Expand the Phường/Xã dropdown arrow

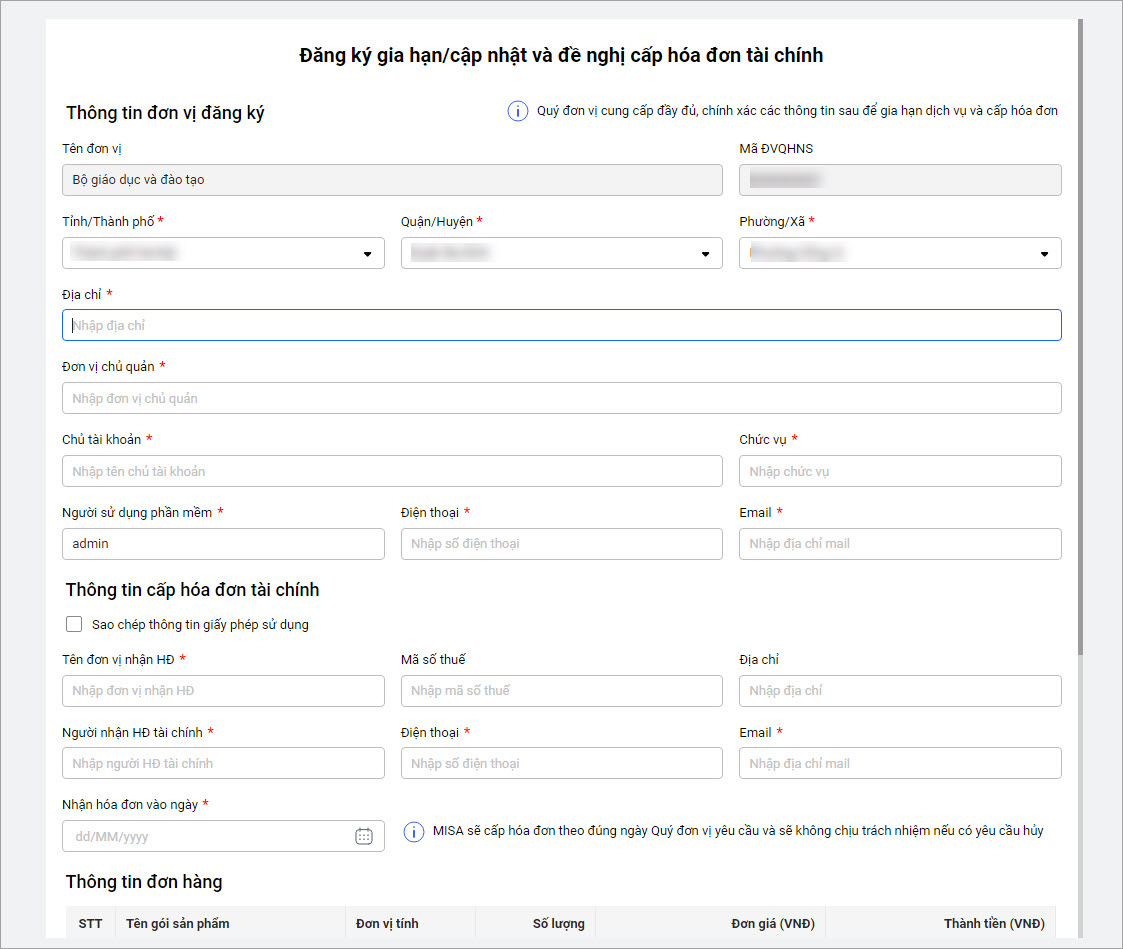(x=1044, y=254)
